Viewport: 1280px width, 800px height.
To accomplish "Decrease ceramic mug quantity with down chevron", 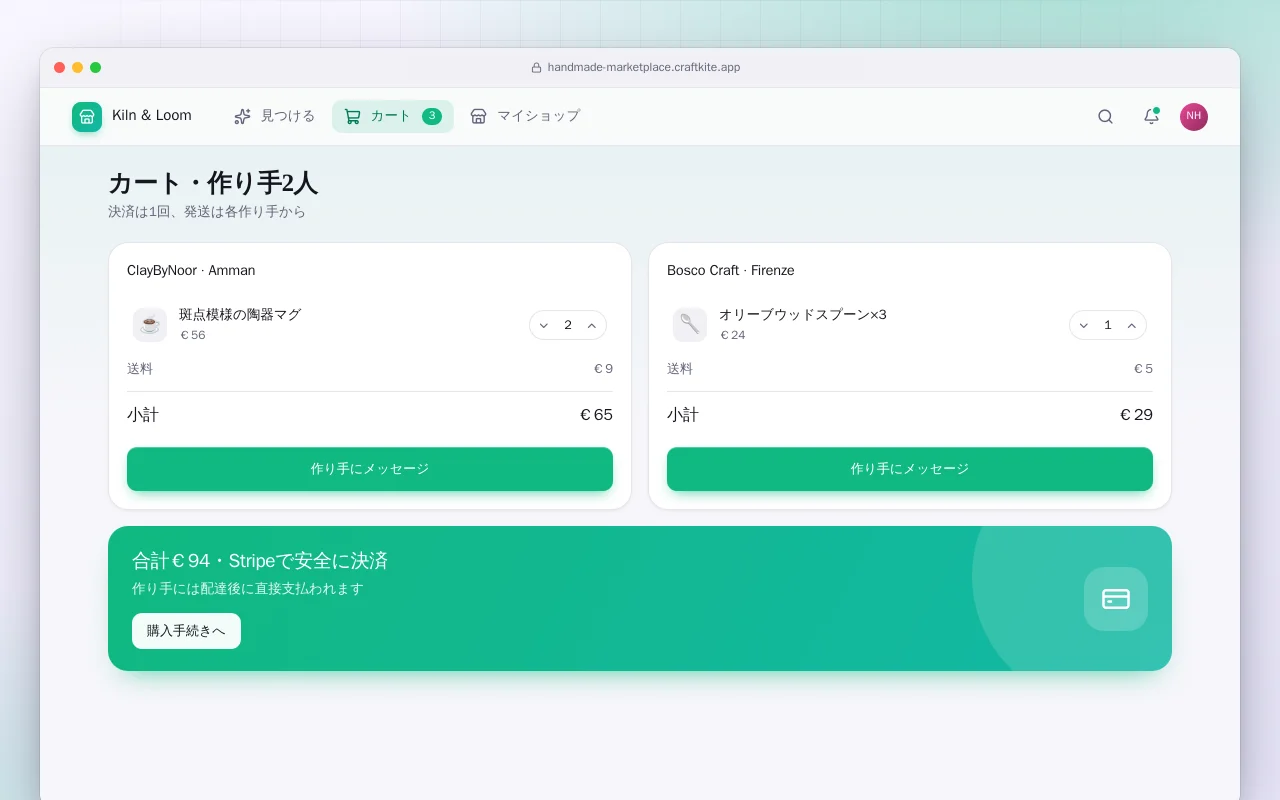I will (544, 325).
